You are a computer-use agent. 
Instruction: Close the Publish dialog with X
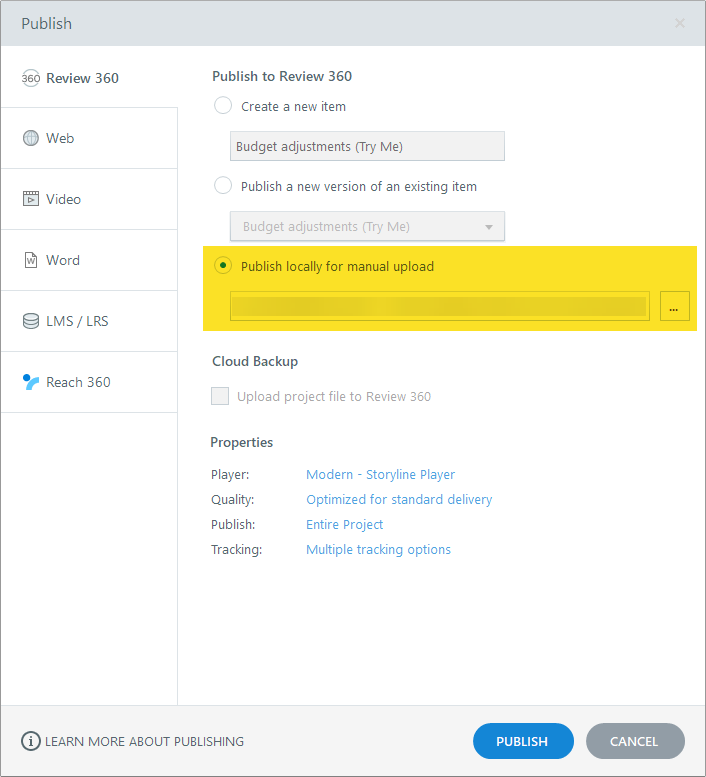[x=680, y=23]
